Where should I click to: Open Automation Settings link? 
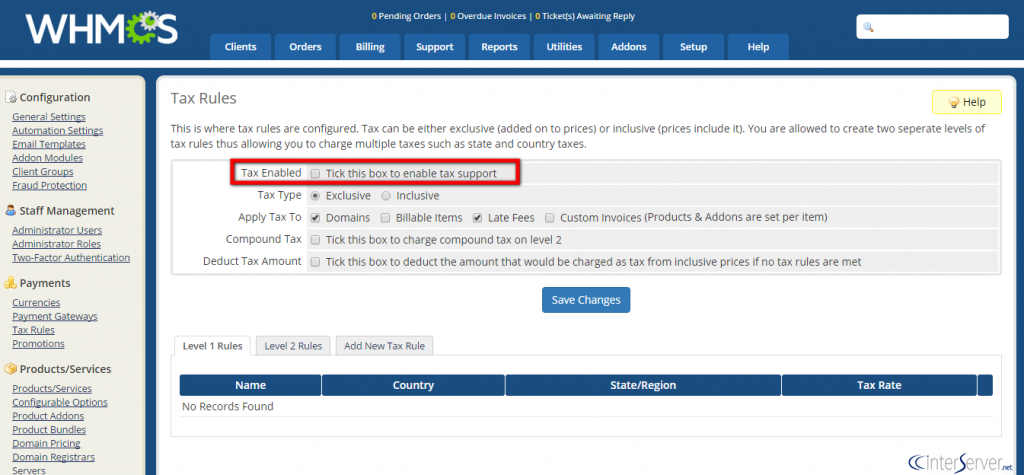(x=57, y=131)
